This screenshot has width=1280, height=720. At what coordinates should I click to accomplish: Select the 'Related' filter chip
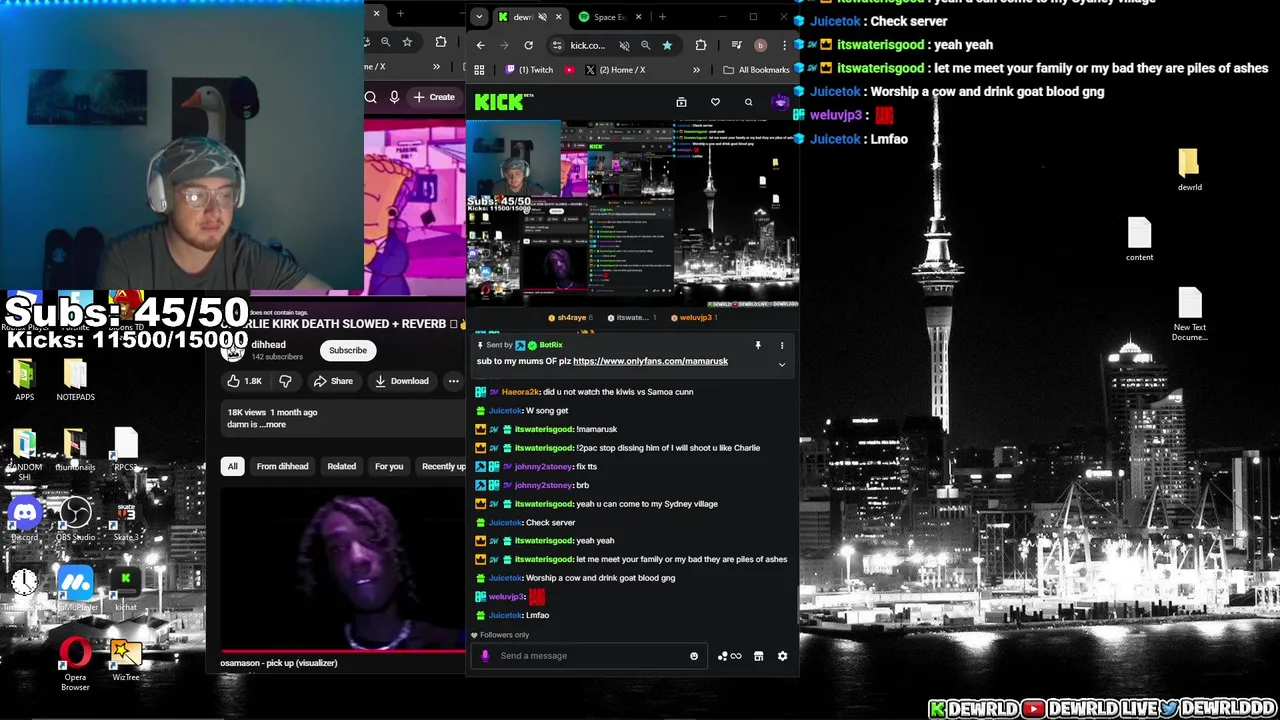341,466
